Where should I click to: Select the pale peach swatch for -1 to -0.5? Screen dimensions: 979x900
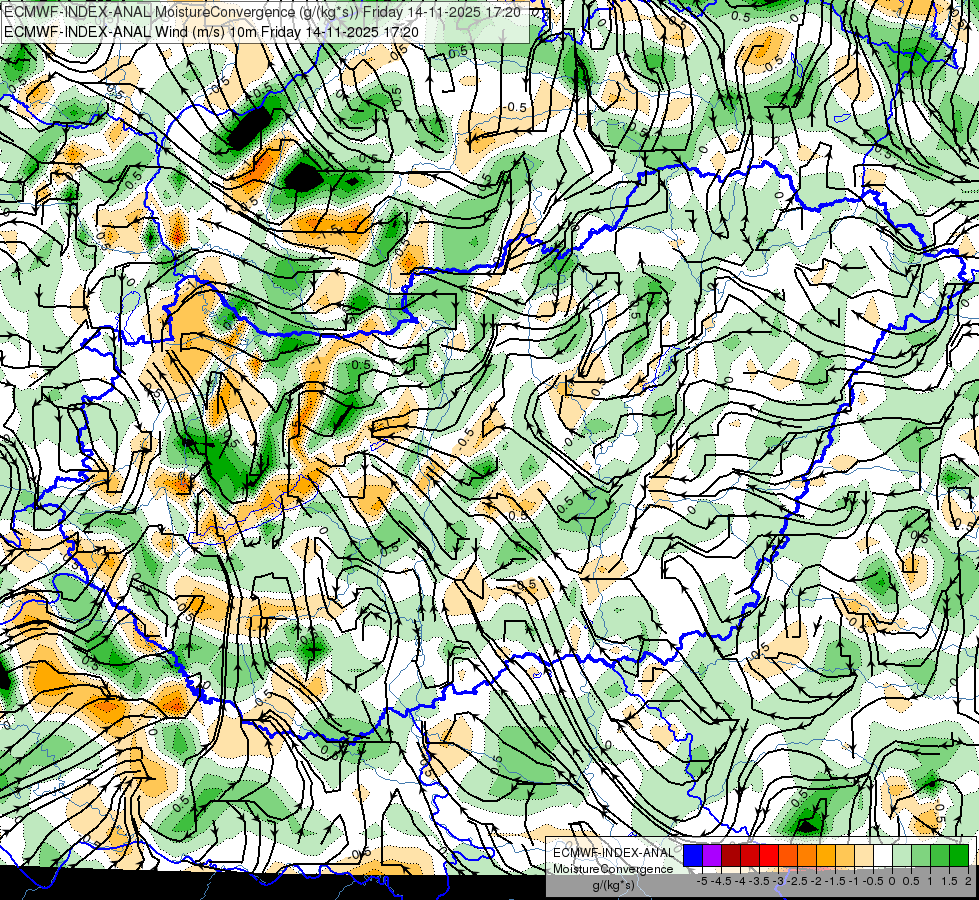pos(864,856)
